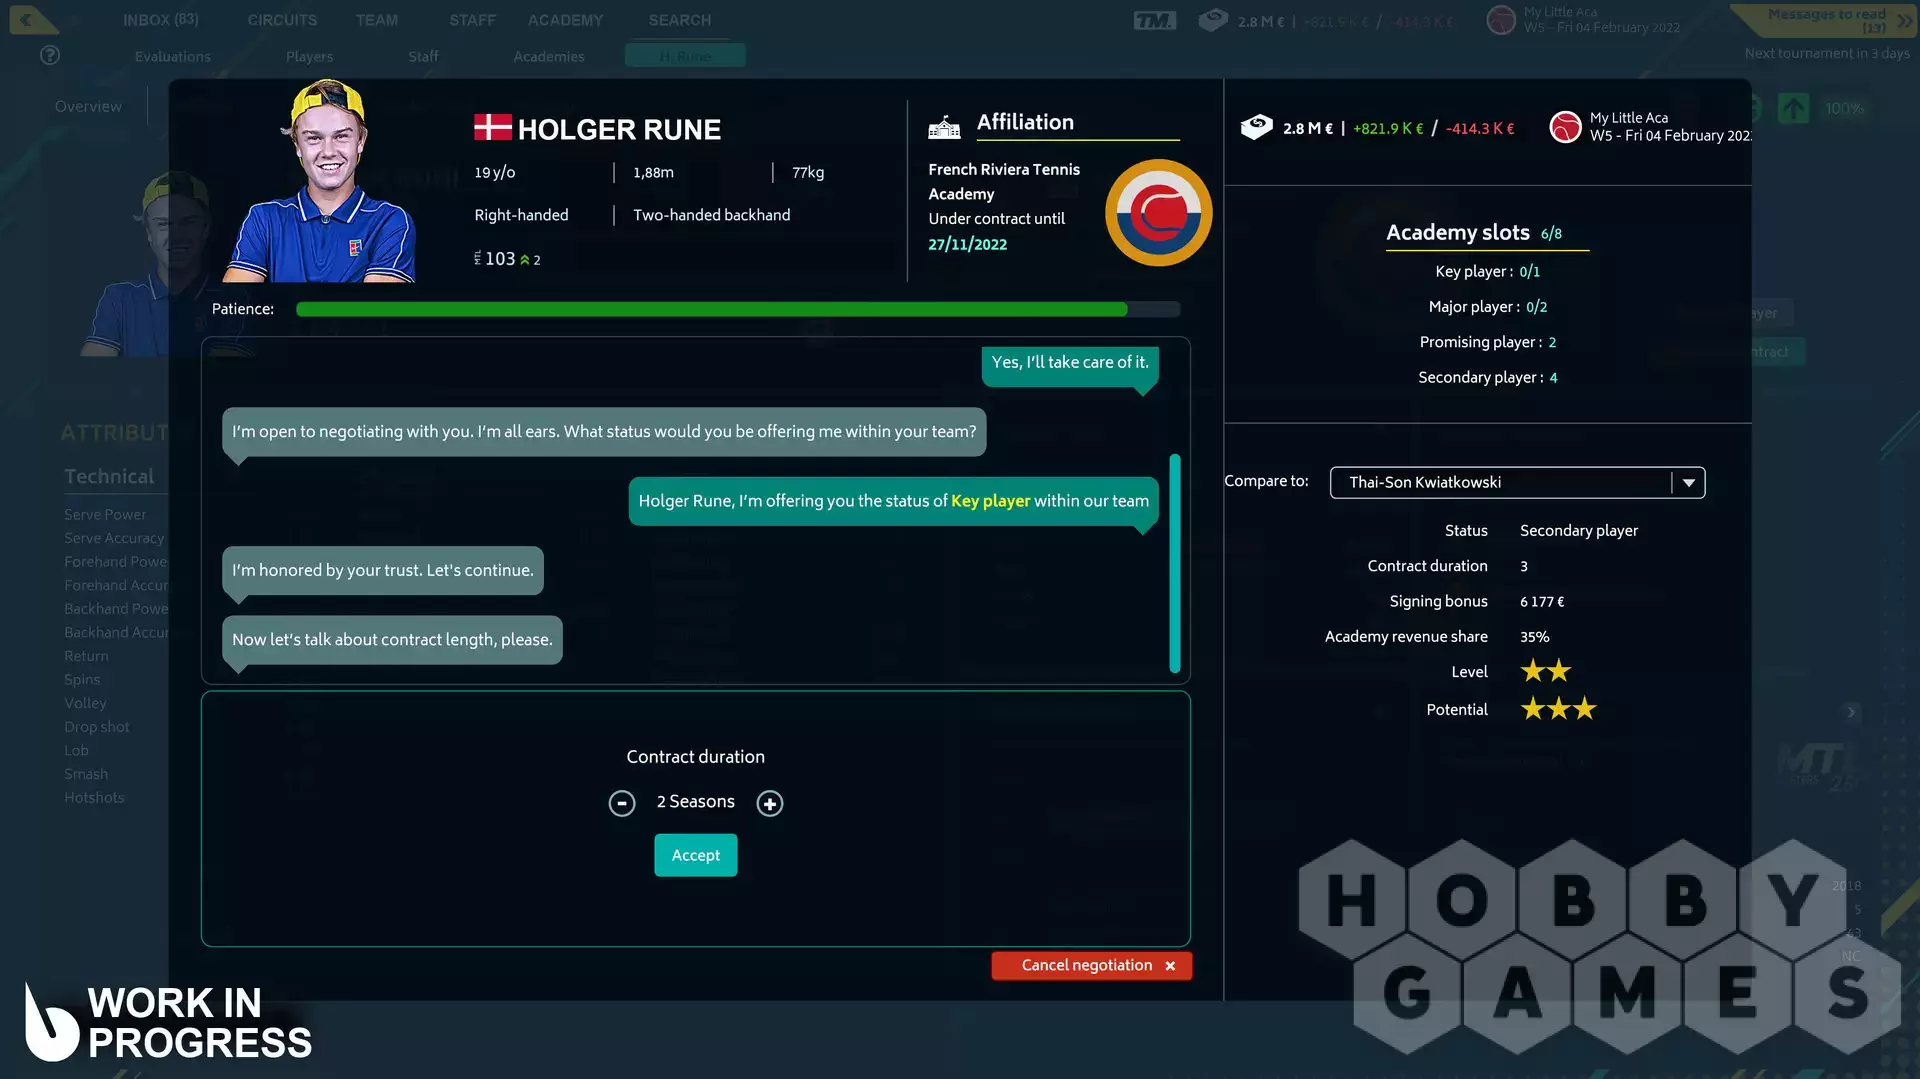Click the plus icon to increase contract duration

(769, 803)
